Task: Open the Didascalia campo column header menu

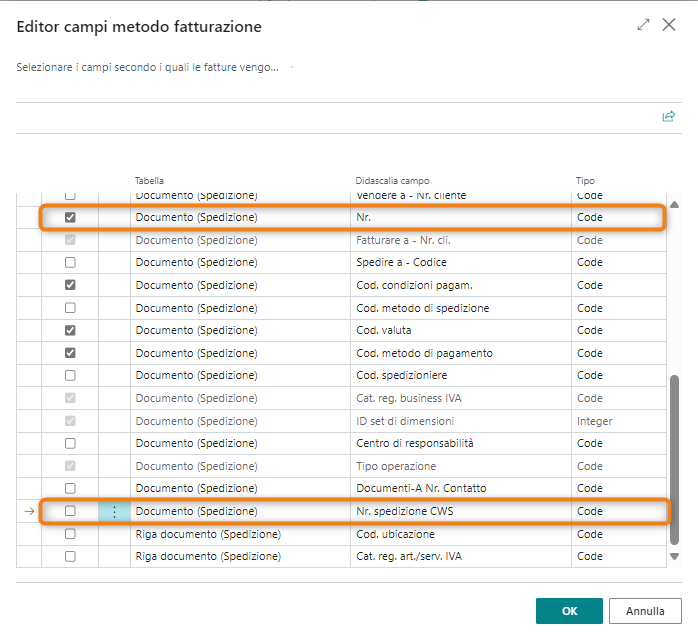Action: coord(392,181)
